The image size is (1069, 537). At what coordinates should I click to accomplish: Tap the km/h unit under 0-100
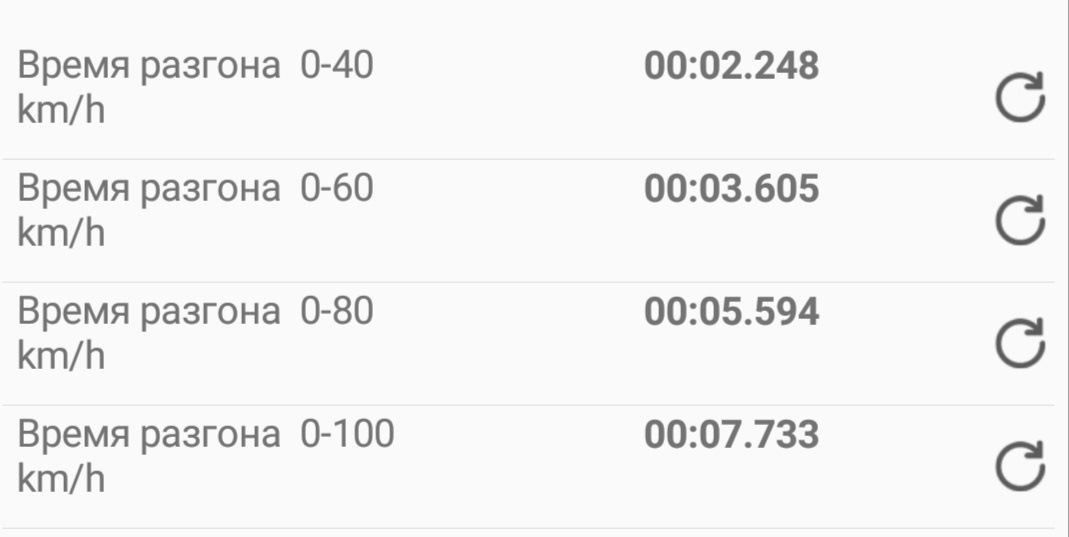click(x=61, y=480)
